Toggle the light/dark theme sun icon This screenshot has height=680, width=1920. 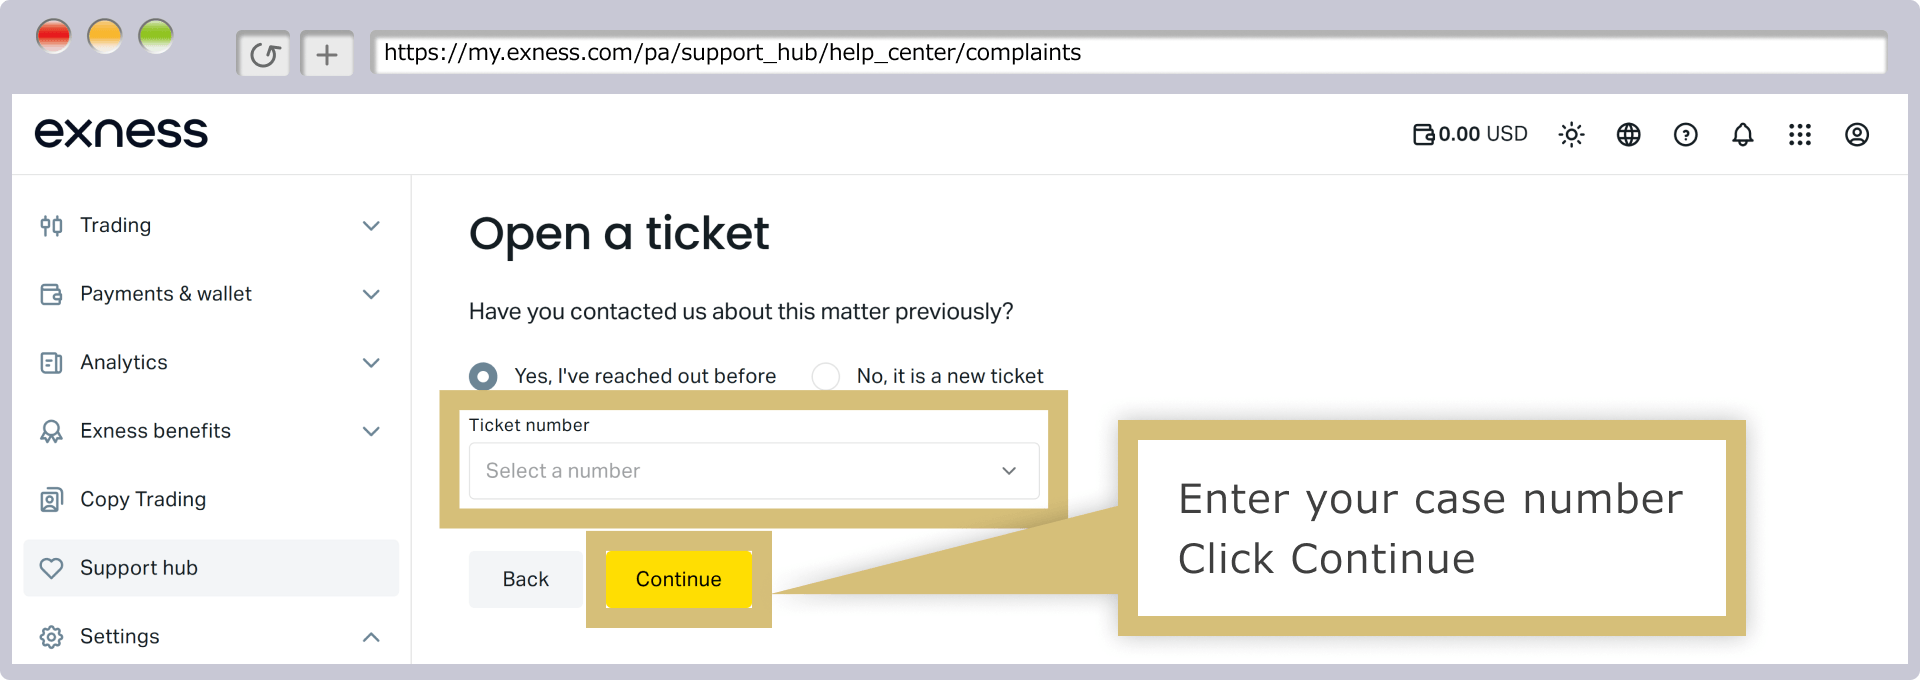[1571, 134]
